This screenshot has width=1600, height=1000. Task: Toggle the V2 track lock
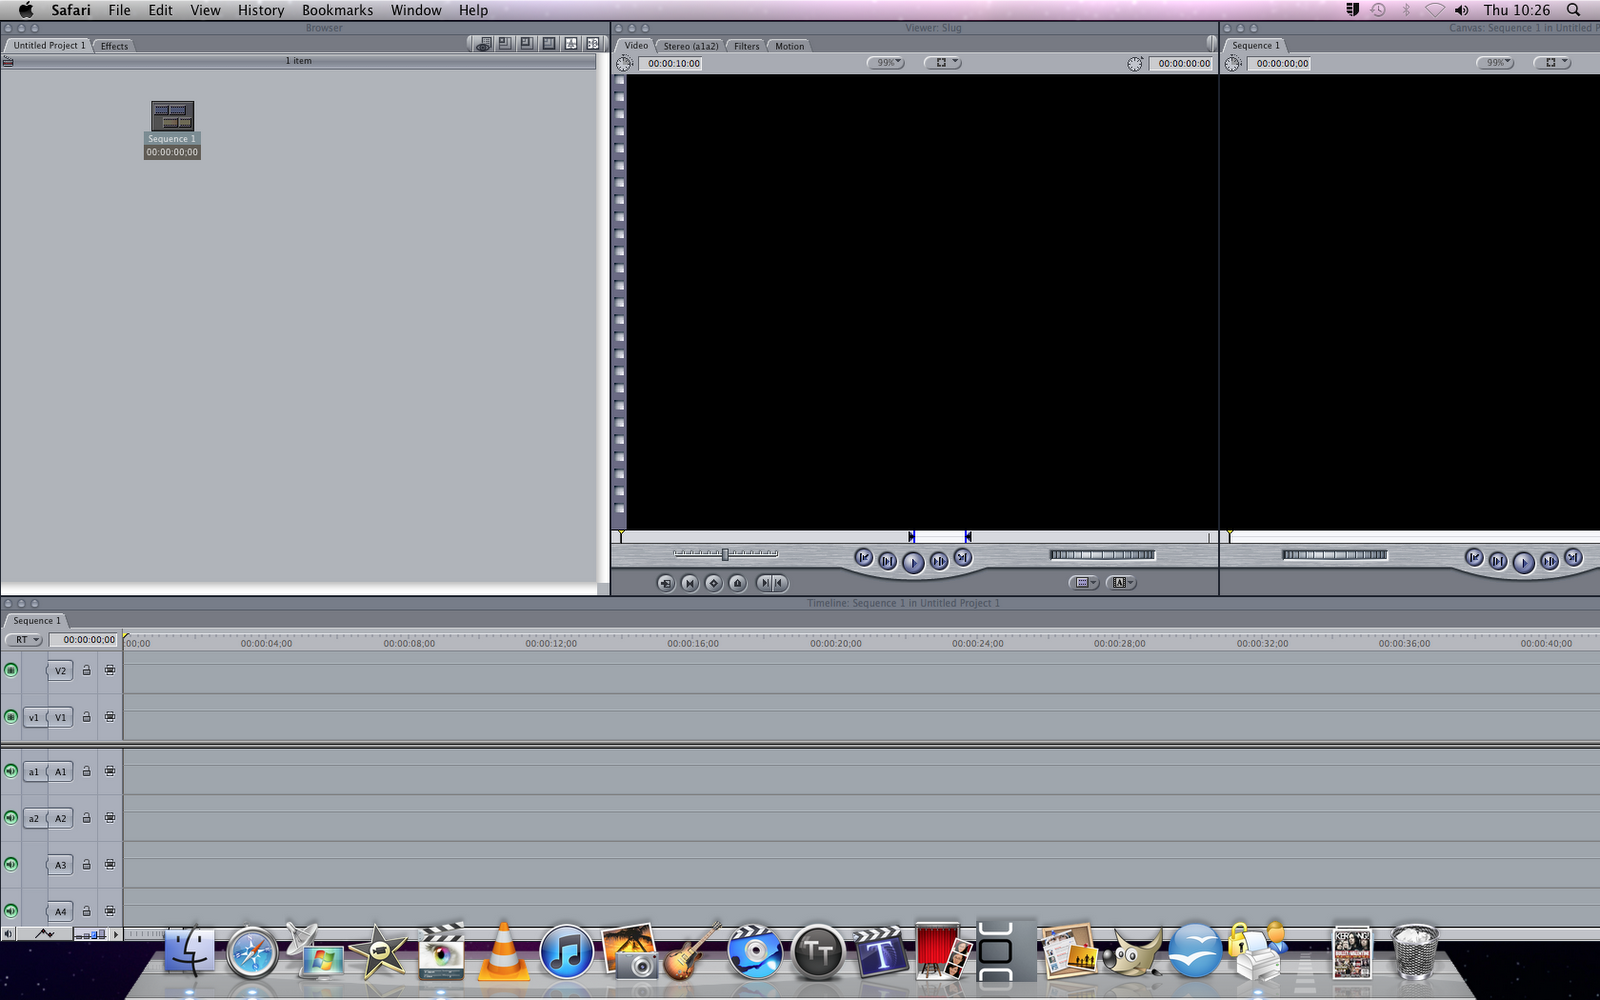point(86,670)
